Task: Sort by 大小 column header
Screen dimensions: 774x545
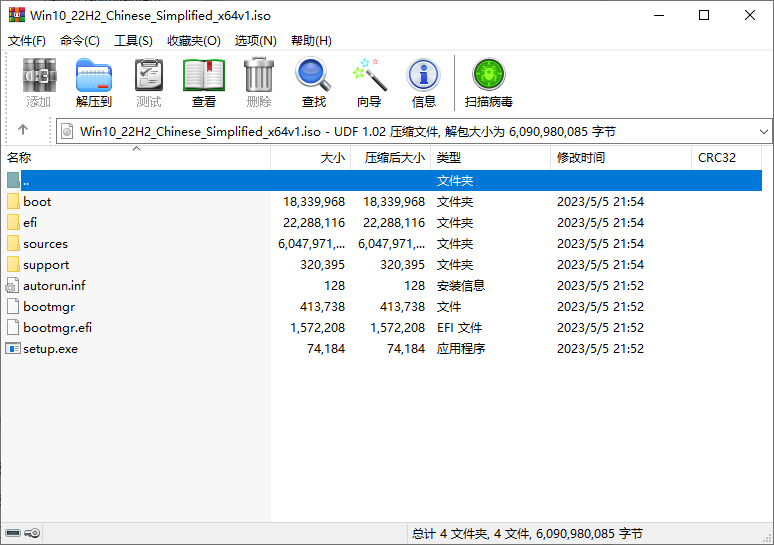Action: [310, 157]
